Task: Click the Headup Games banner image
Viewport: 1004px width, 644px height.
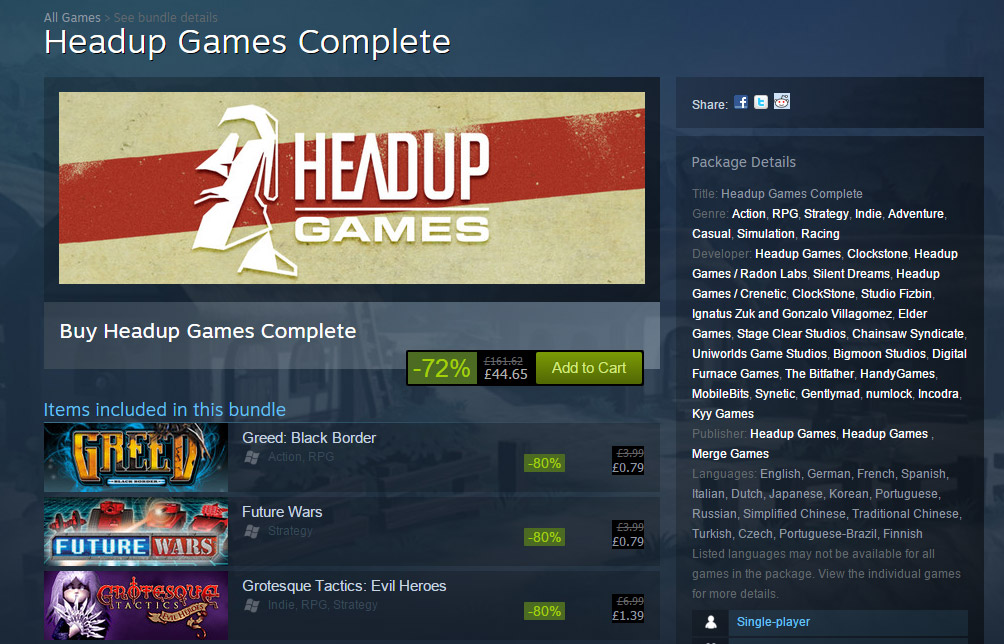Action: tap(352, 188)
